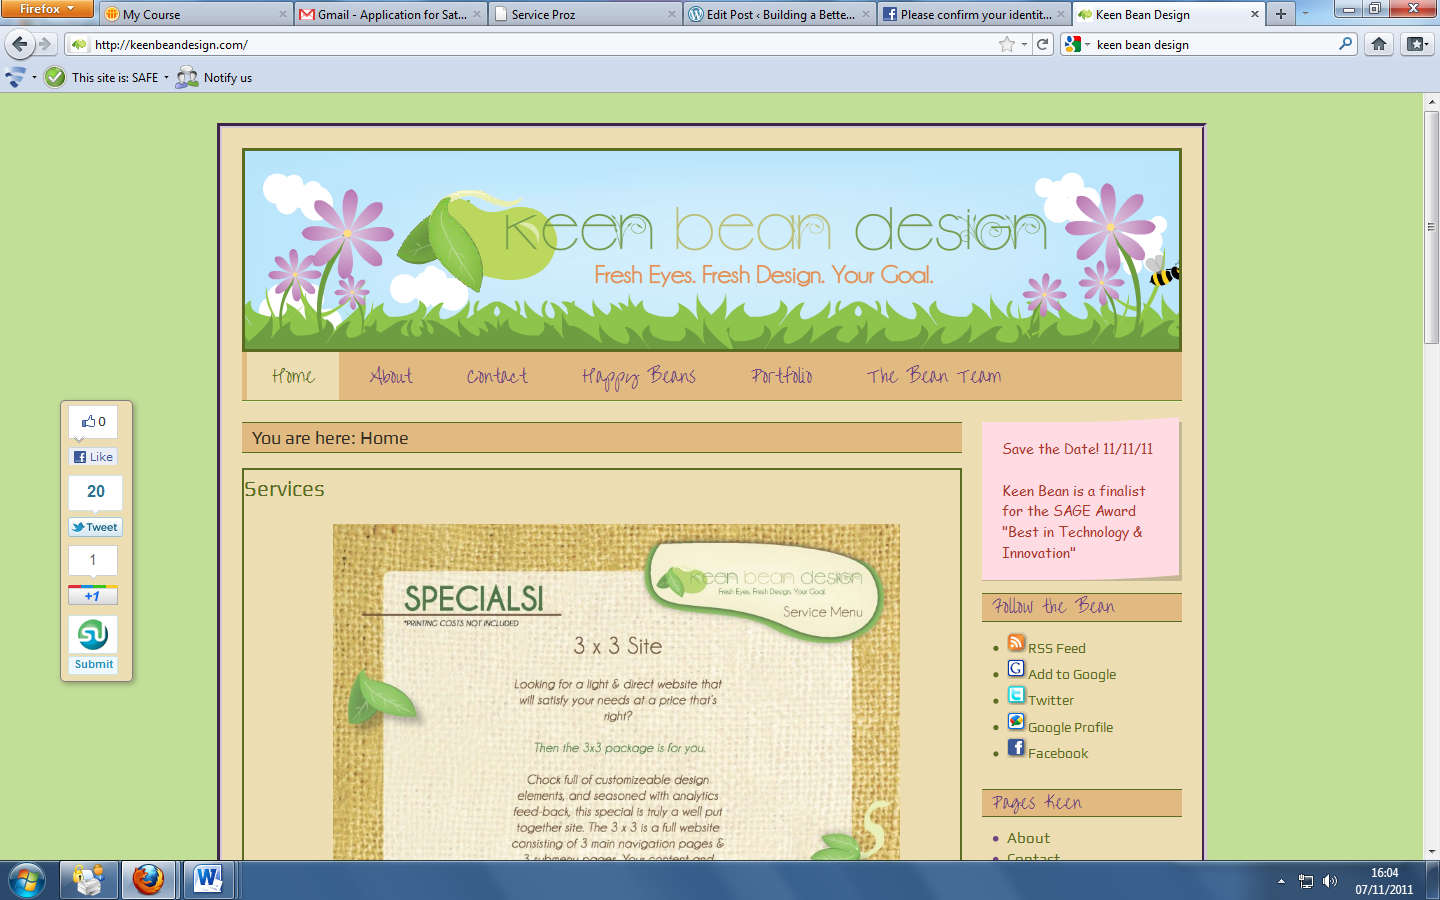
Task: Toggle the Facebook Like button
Action: tap(94, 457)
